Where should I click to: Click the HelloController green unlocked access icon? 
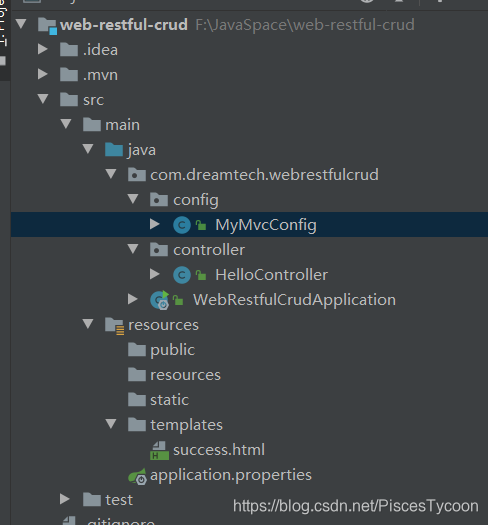[x=201, y=275]
